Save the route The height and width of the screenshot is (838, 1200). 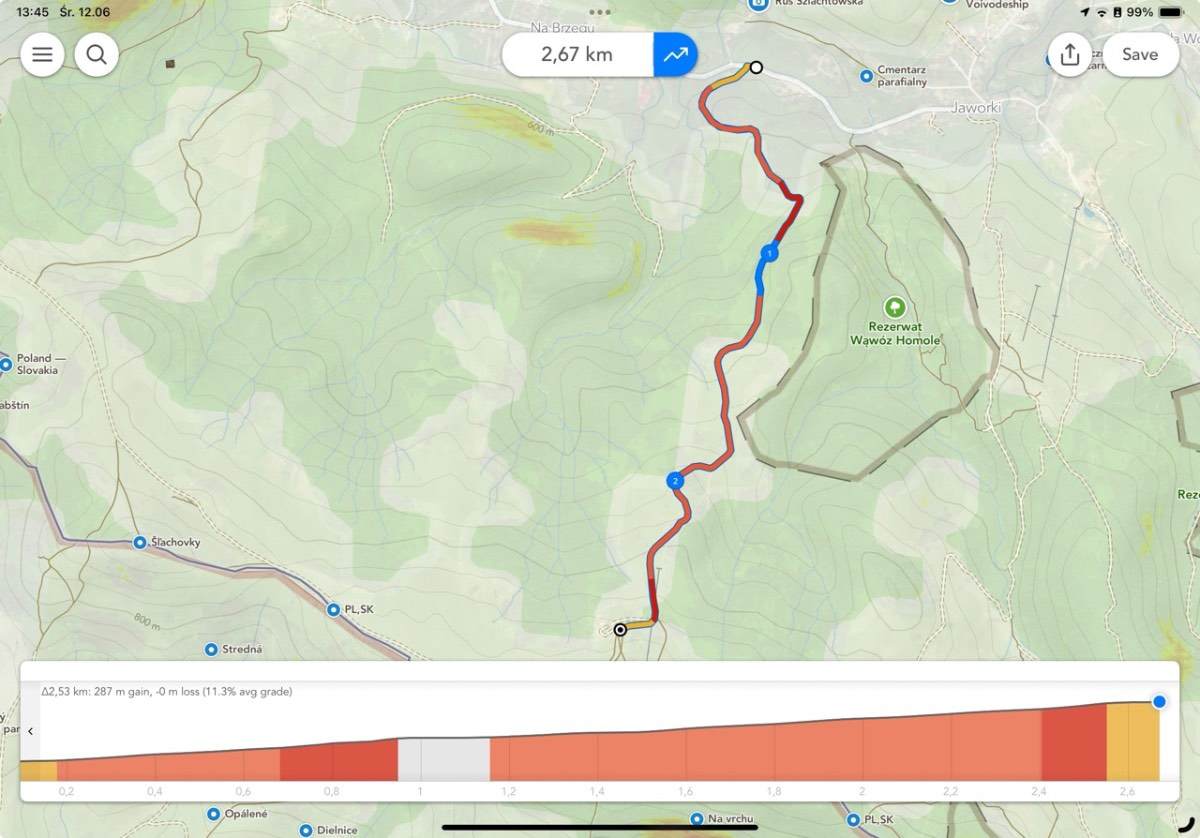(1140, 54)
